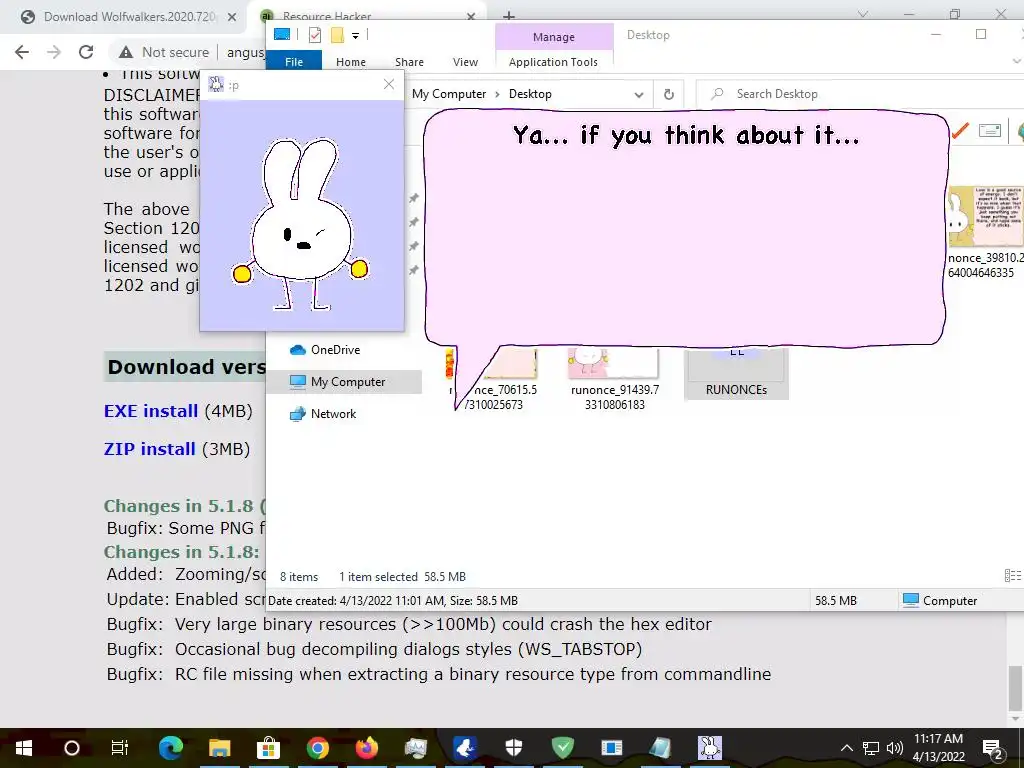Close the Download Wolfwalkers browser tab

(x=232, y=17)
